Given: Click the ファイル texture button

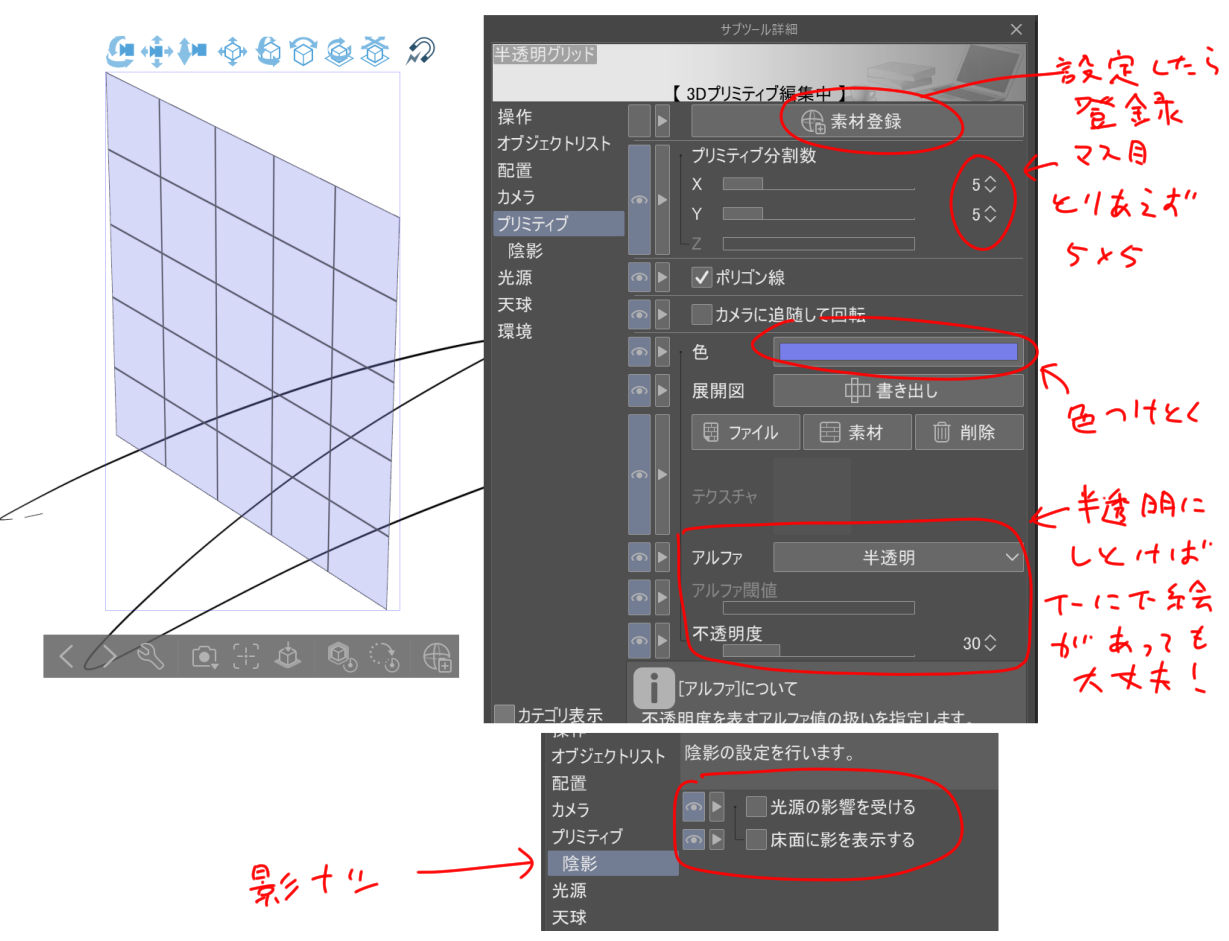Looking at the screenshot, I should [x=745, y=433].
